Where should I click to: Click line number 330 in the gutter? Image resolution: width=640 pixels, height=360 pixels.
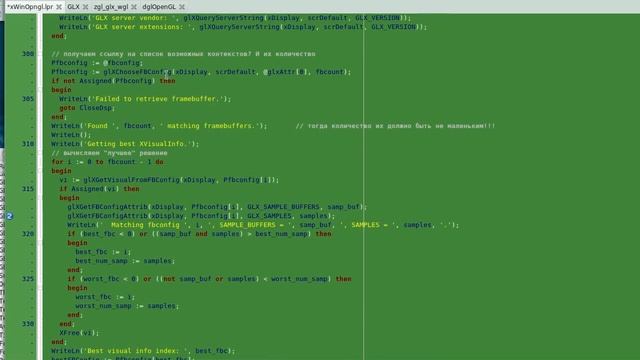pos(28,324)
